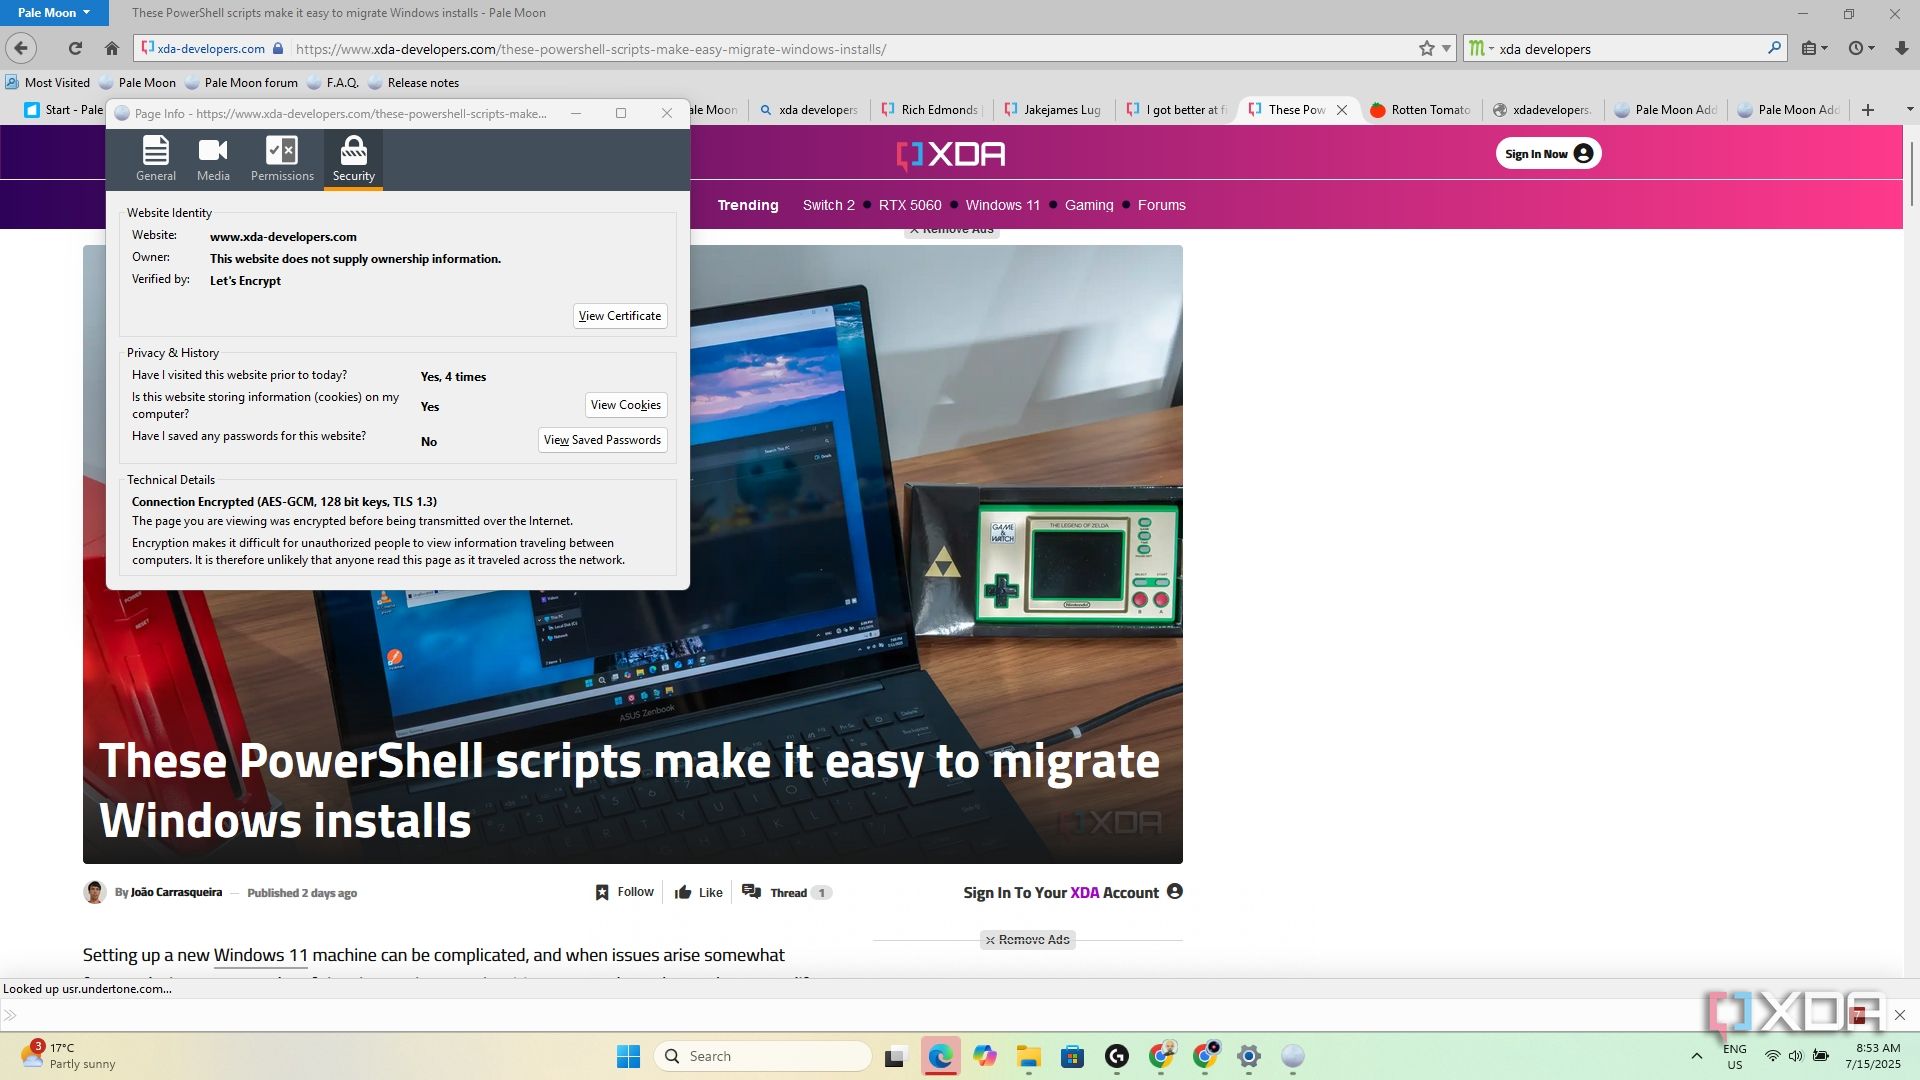The height and width of the screenshot is (1080, 1920).
Task: Click the XDA logo in header
Action: point(951,154)
